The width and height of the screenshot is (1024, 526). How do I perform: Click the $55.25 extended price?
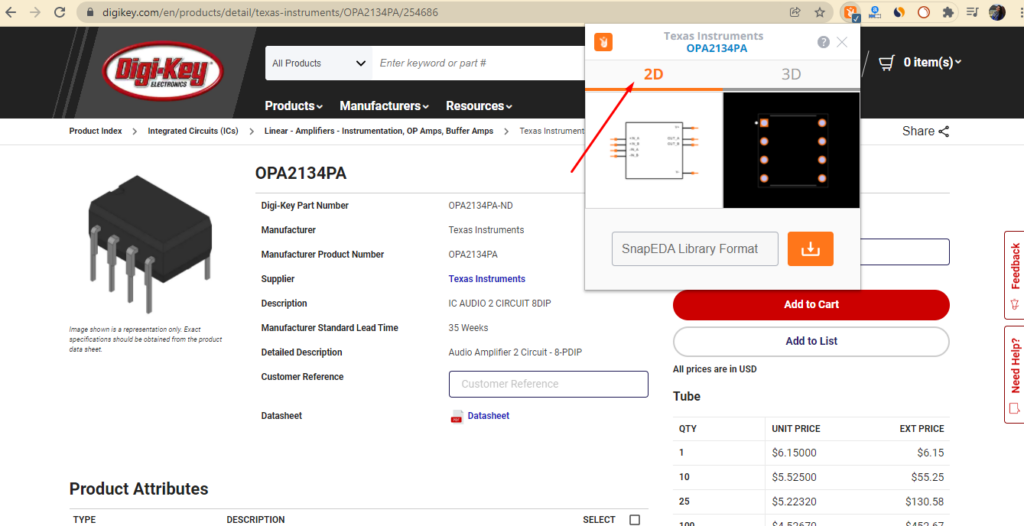[925, 478]
